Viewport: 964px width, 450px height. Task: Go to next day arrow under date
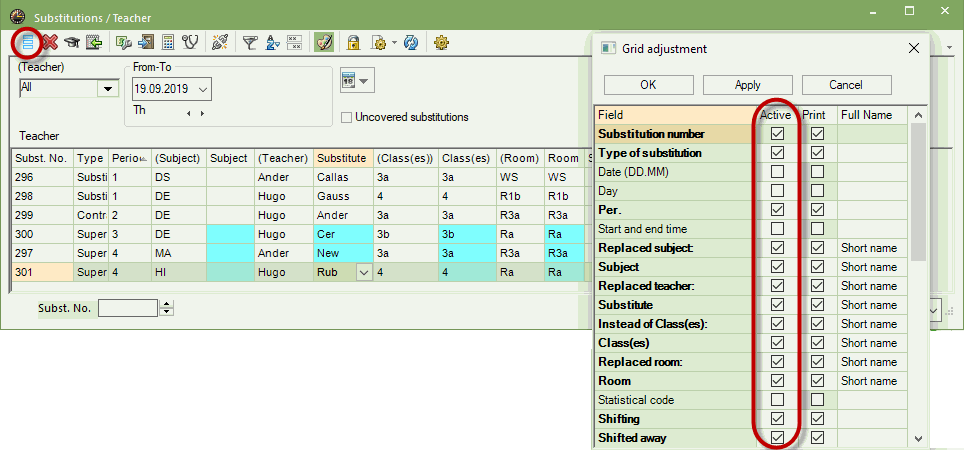[202, 113]
